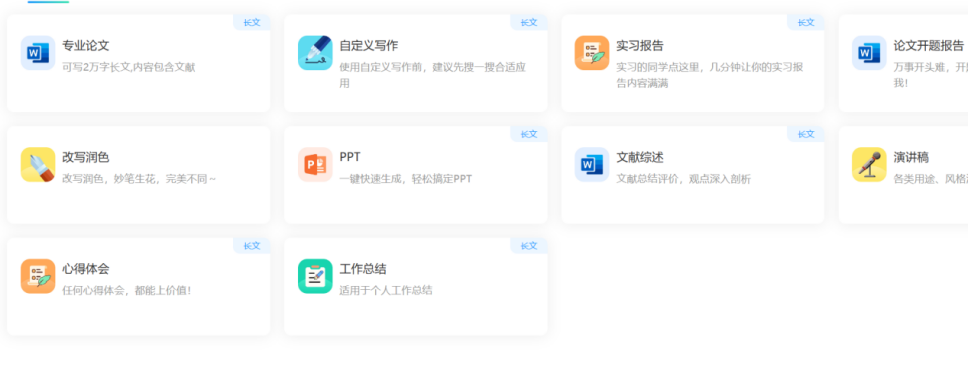Click the text 适用于个人工作总结
Viewport: 968px width, 387px height.
[386, 290]
